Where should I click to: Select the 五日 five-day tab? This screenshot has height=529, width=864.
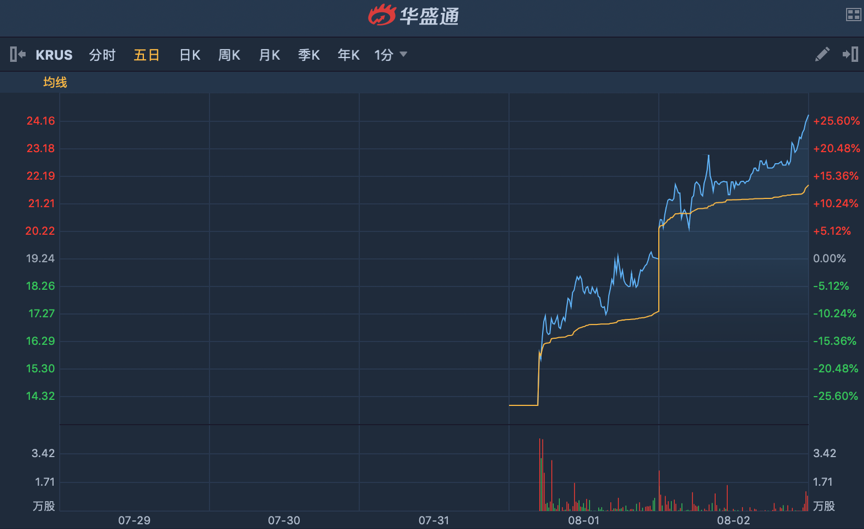[x=146, y=55]
